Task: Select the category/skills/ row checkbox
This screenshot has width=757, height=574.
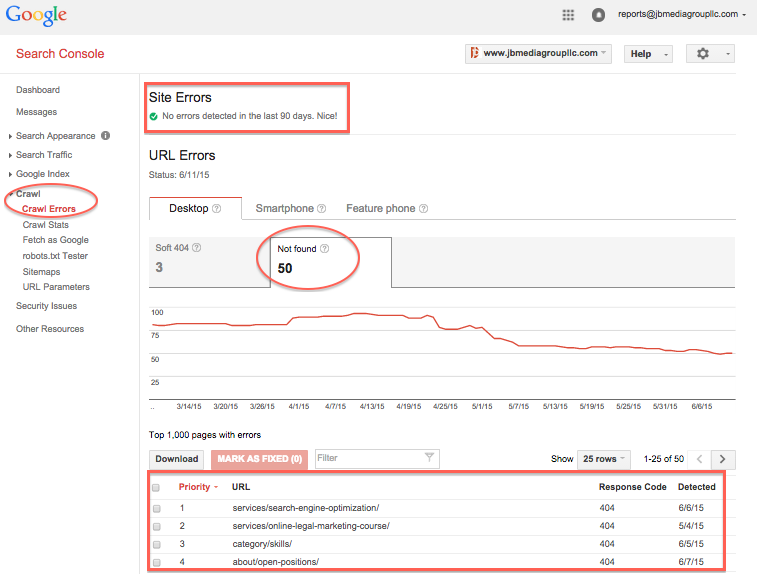Action: (155, 544)
